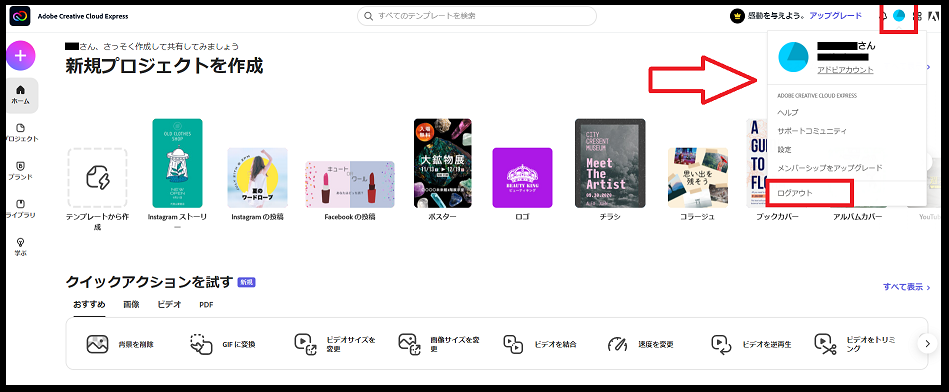Click the ビデオサイズを変更 icon
The height and width of the screenshot is (392, 949).
[305, 344]
